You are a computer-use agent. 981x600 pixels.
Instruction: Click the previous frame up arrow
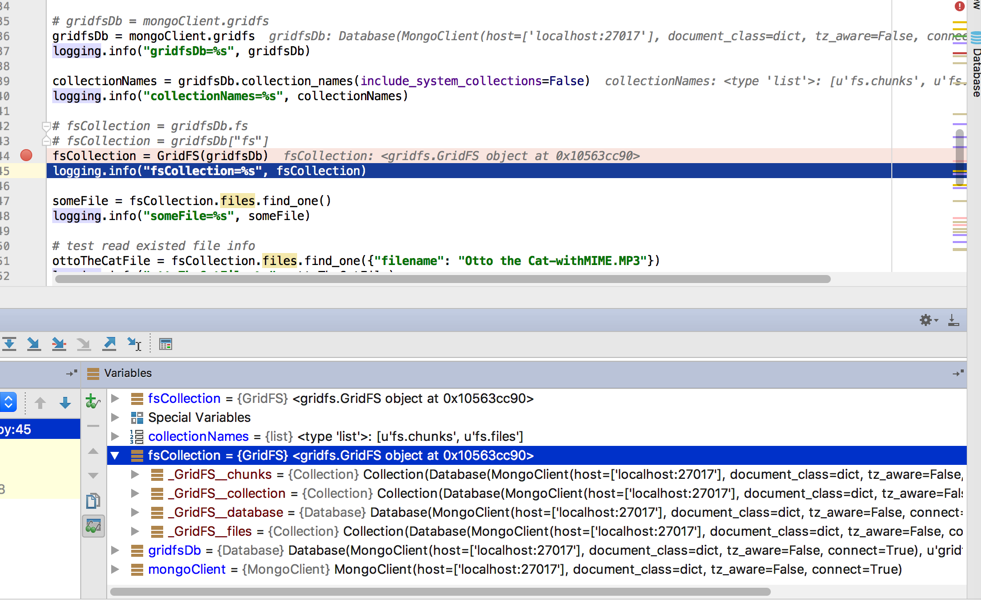[40, 403]
